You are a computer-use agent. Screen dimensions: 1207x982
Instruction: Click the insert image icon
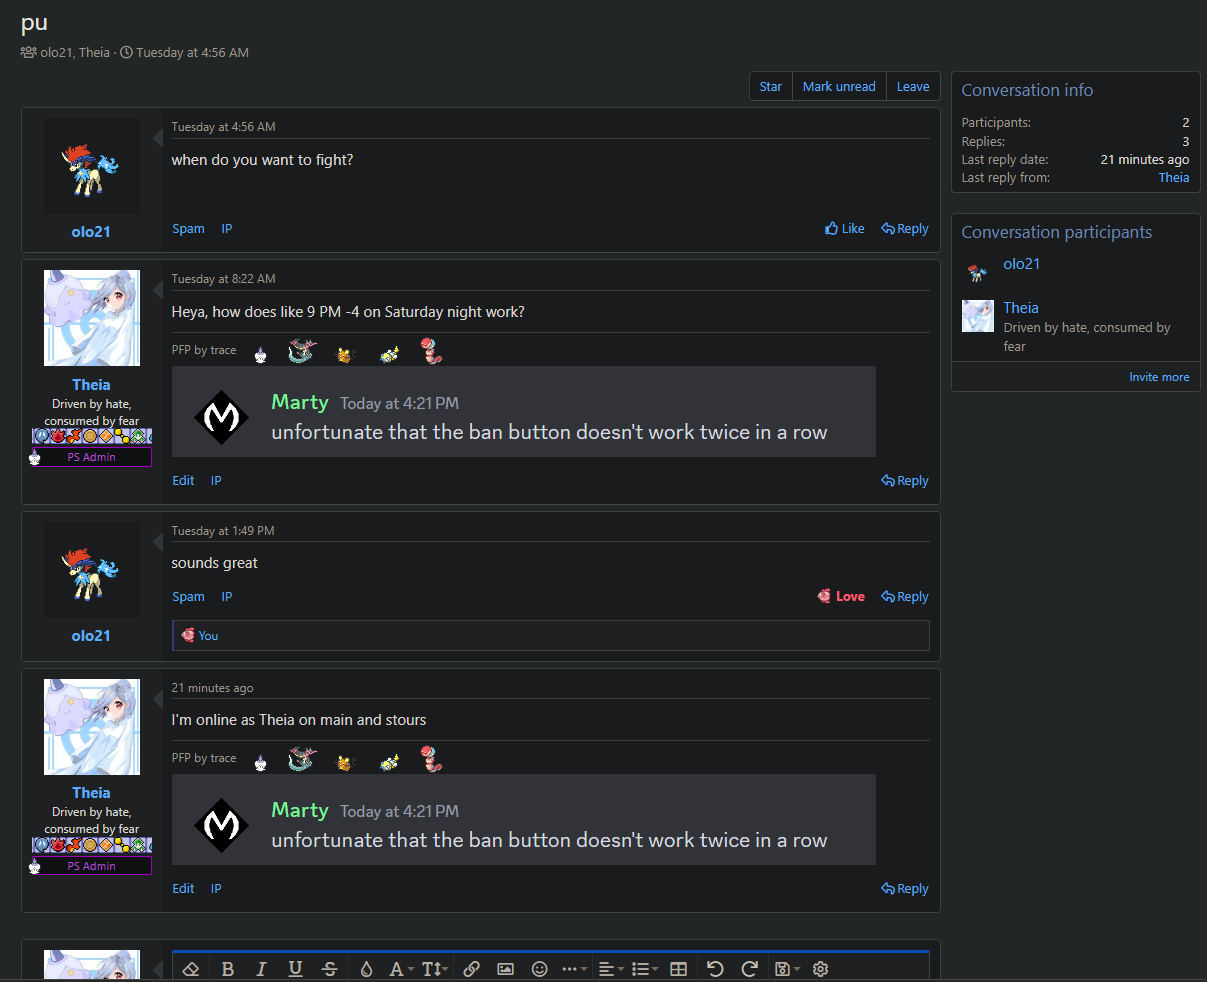tap(505, 968)
